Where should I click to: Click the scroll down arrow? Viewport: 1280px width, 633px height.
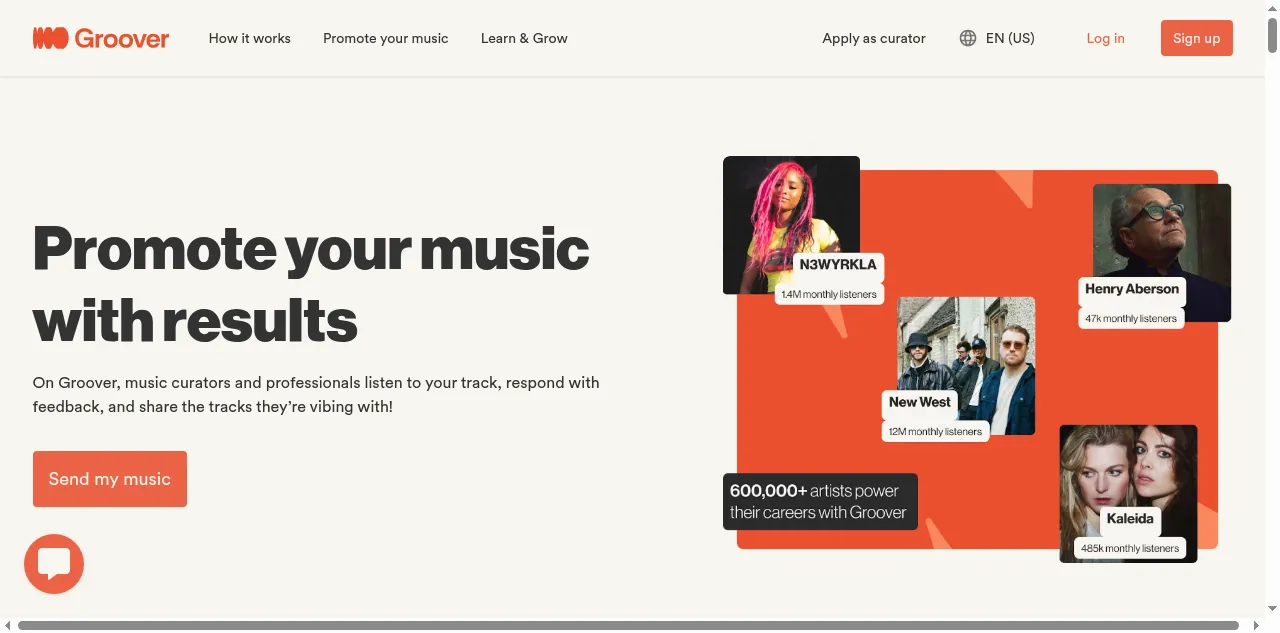(1273, 607)
